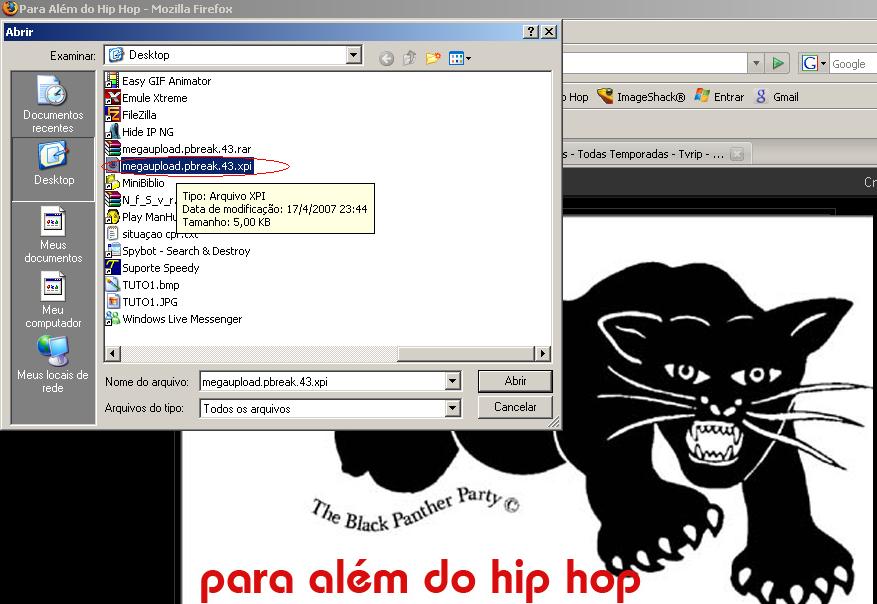Click the Hide IP NG icon
This screenshot has height=604, width=877.
point(112,132)
